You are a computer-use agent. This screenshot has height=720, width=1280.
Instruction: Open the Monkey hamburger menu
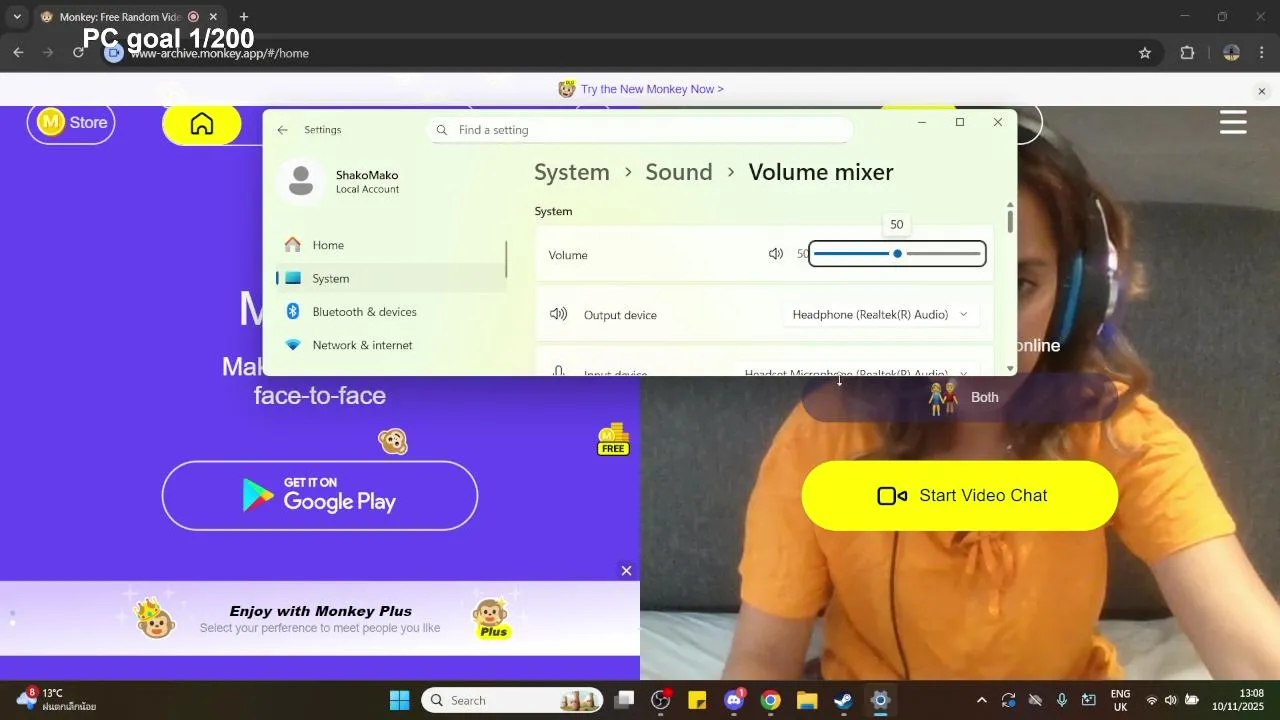tap(1233, 123)
